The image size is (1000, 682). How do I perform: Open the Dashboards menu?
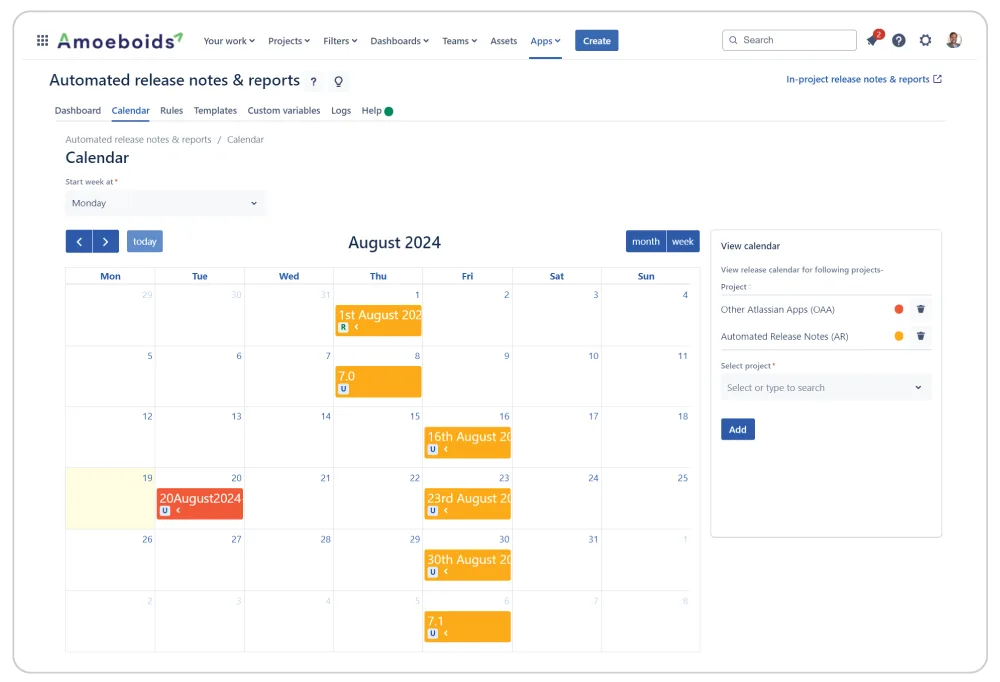point(399,41)
